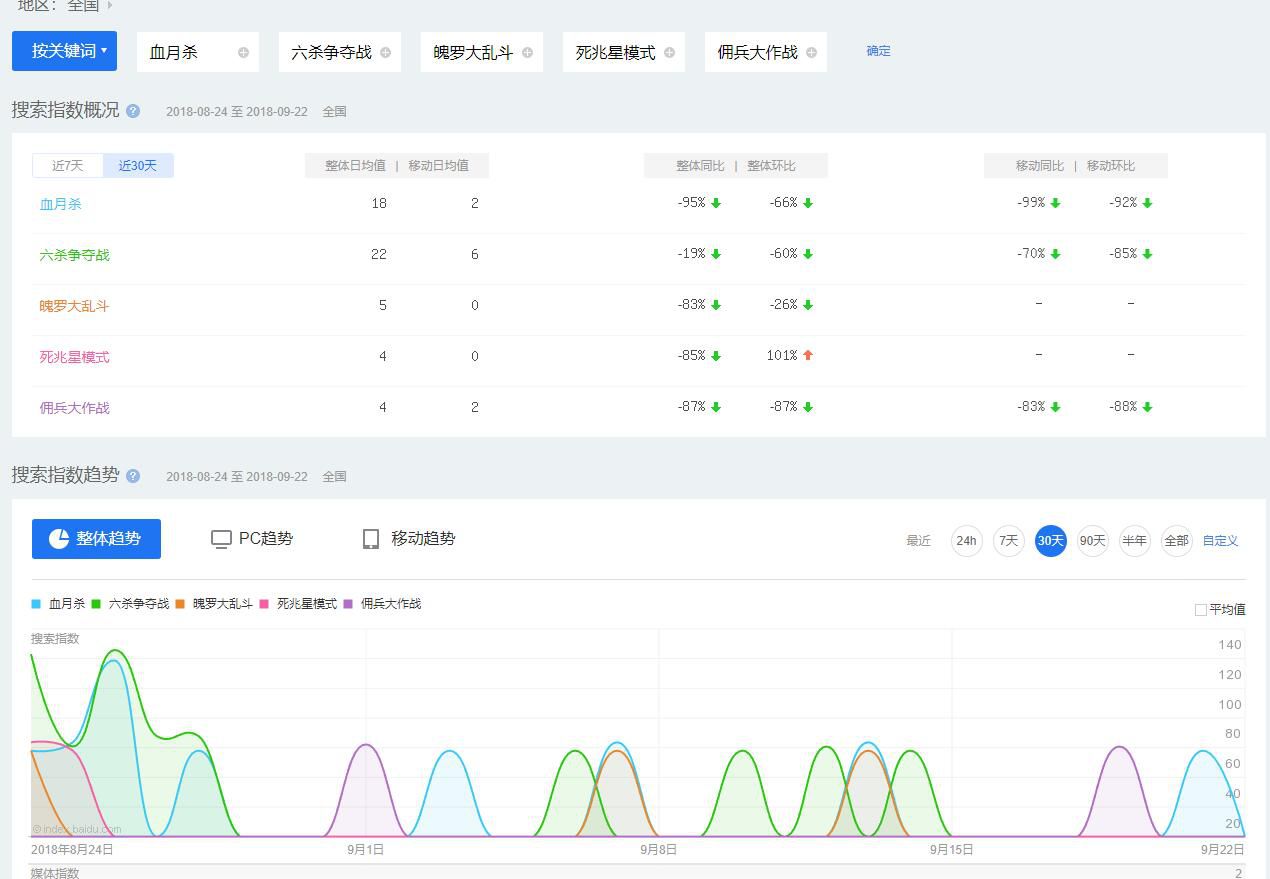
Task: Click the orange 魄罗大乱斗 legend swatch
Action: coord(180,604)
